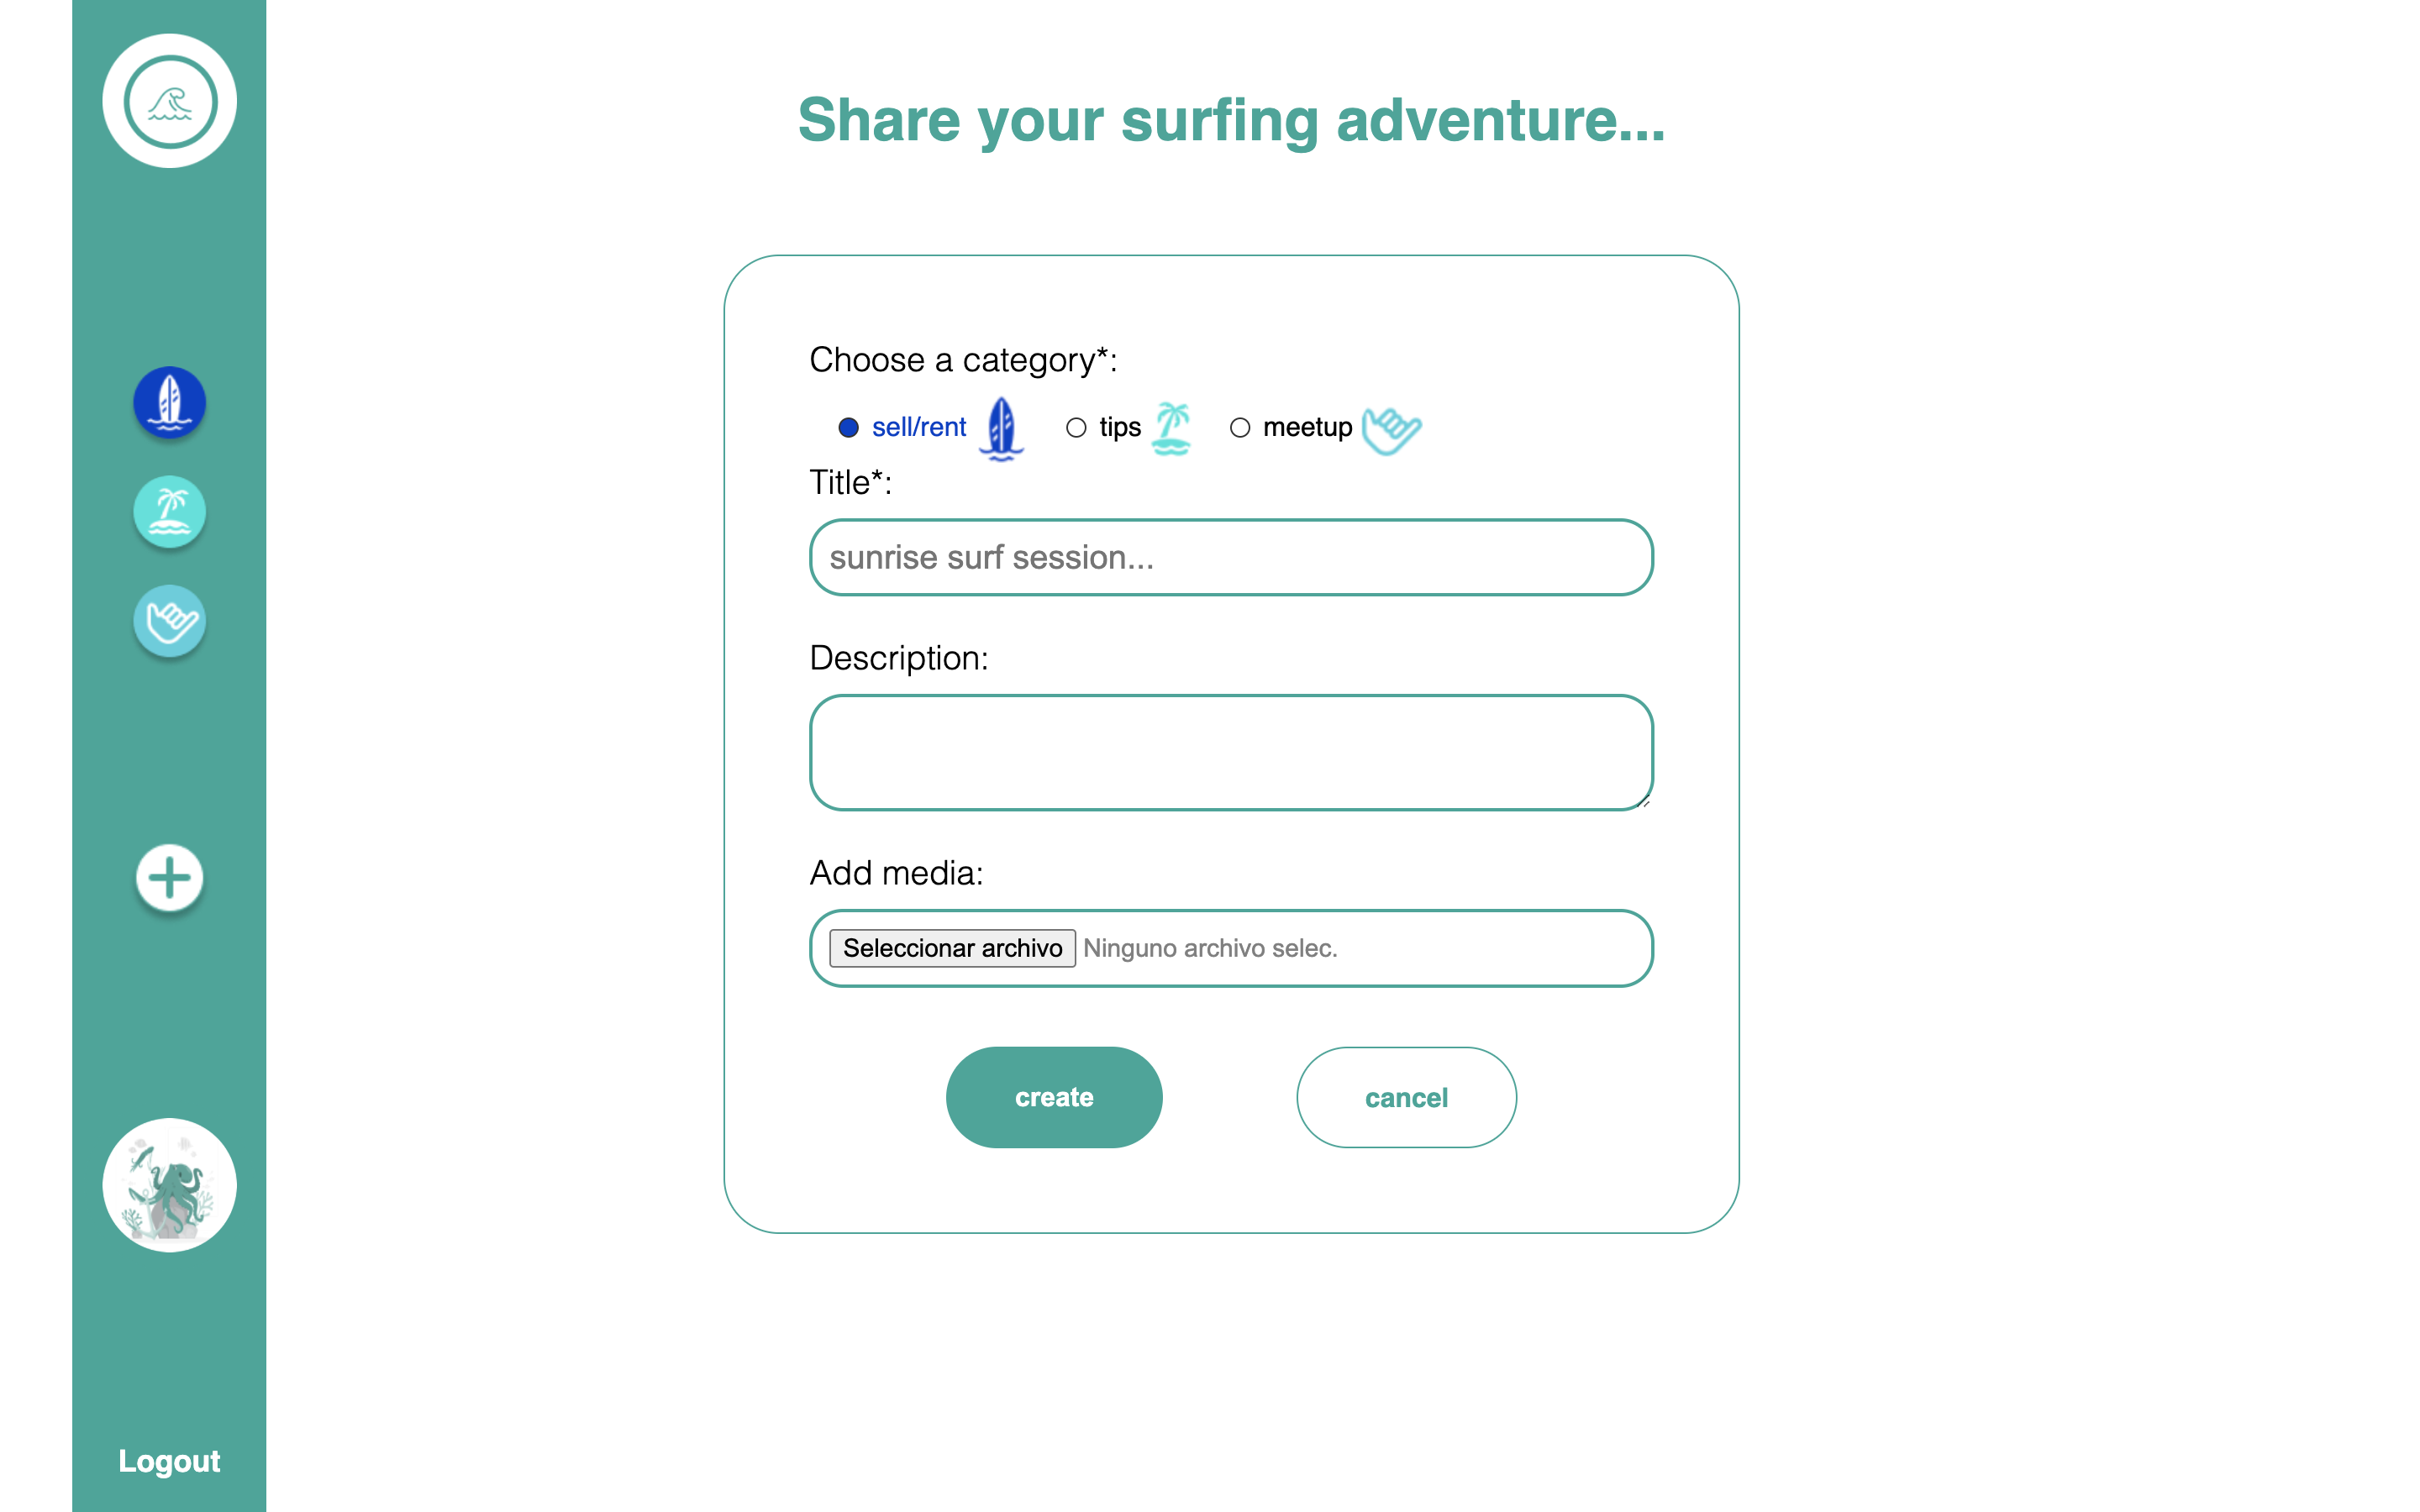Select the tips radio button
Screen dimensions: 2420x1512
point(1076,428)
